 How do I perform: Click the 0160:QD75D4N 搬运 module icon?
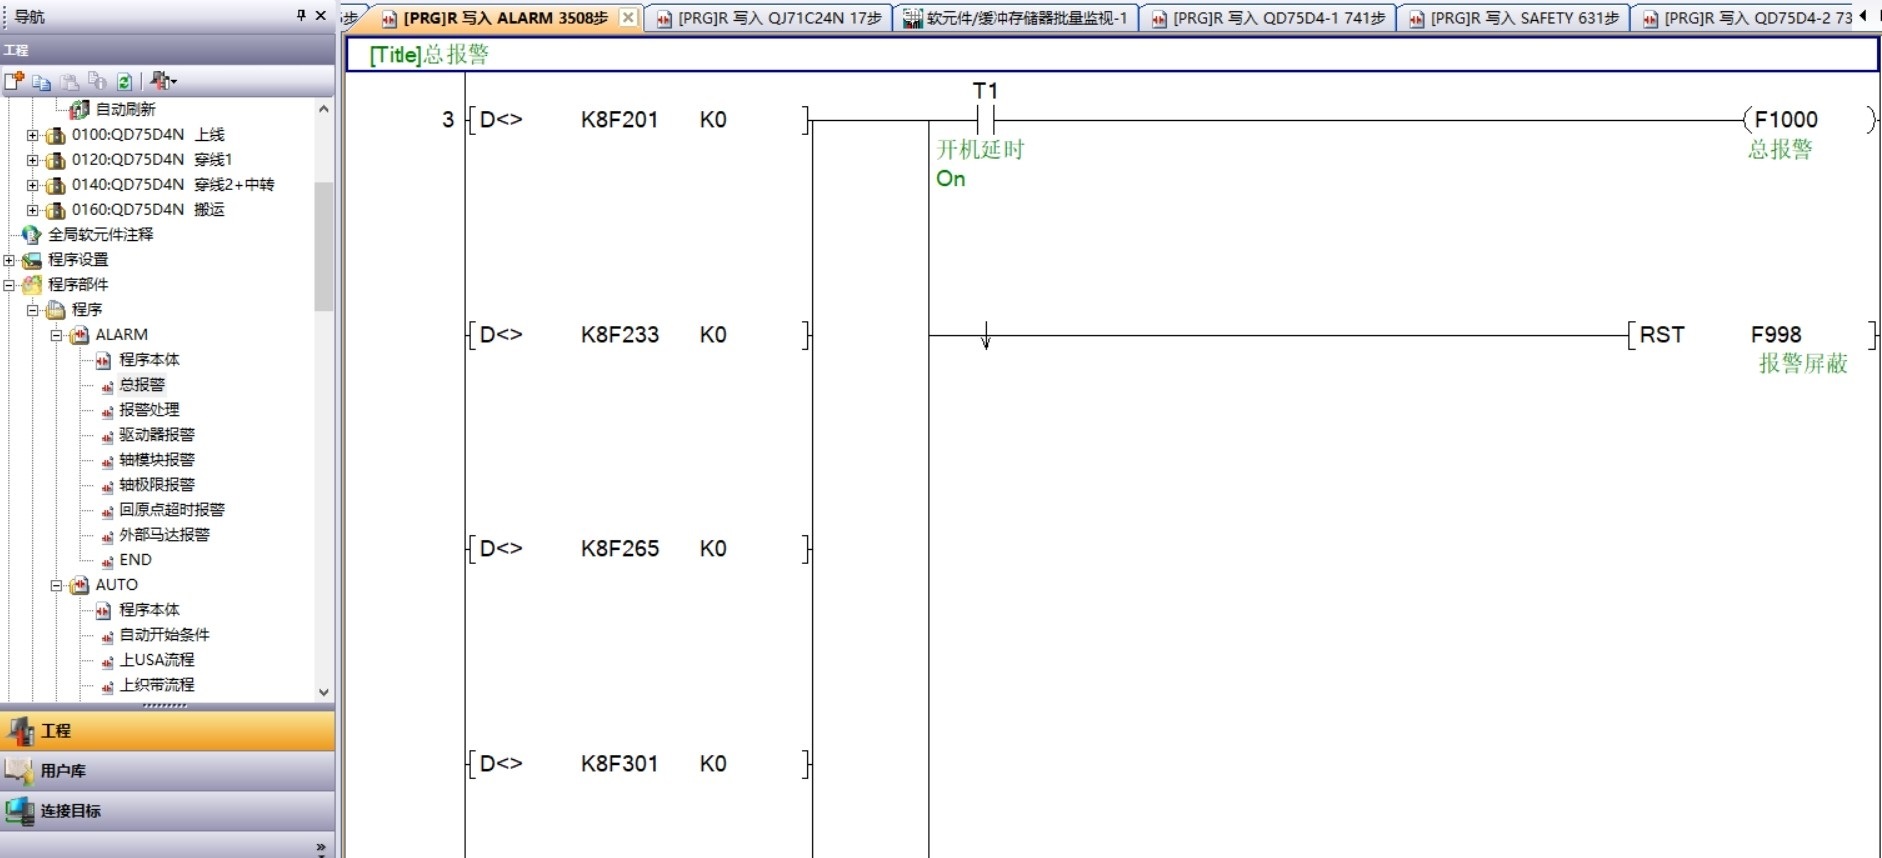point(56,210)
